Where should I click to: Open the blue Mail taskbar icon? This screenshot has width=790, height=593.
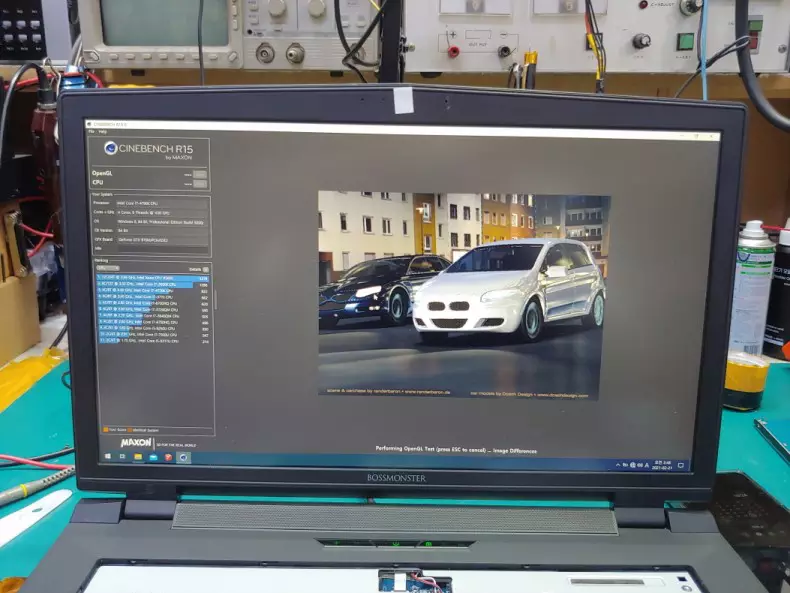point(153,457)
